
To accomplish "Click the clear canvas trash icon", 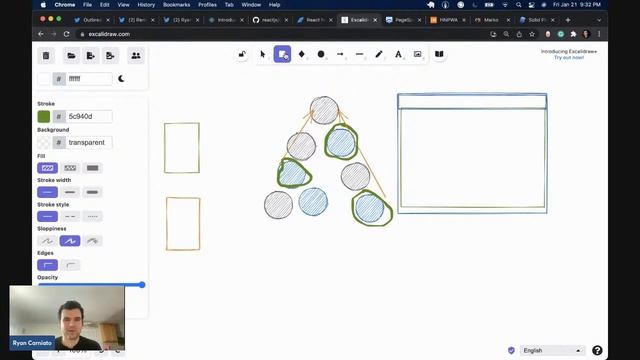I will [x=46, y=56].
